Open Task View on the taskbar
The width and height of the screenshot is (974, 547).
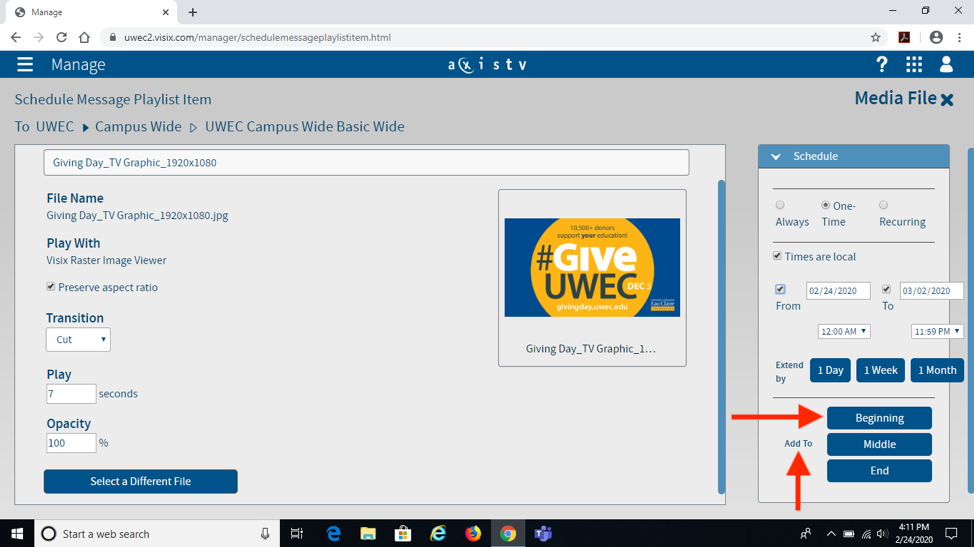point(296,533)
